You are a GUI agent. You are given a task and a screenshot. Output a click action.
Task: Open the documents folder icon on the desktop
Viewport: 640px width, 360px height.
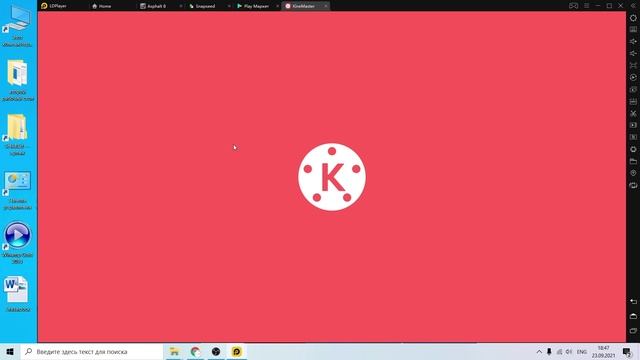tap(17, 80)
